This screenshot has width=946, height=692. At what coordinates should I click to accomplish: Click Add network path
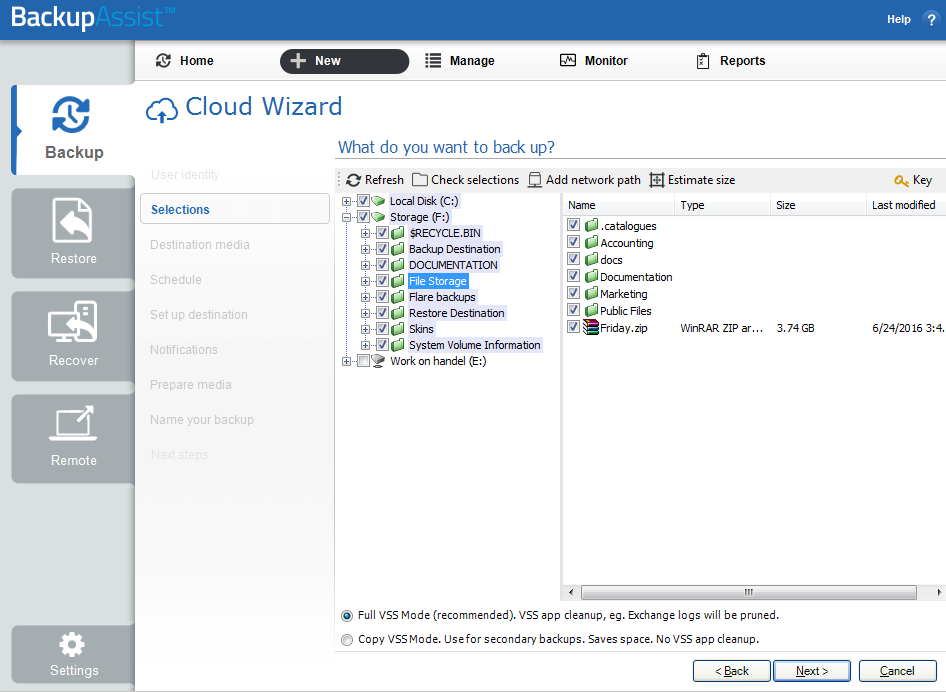pyautogui.click(x=584, y=180)
